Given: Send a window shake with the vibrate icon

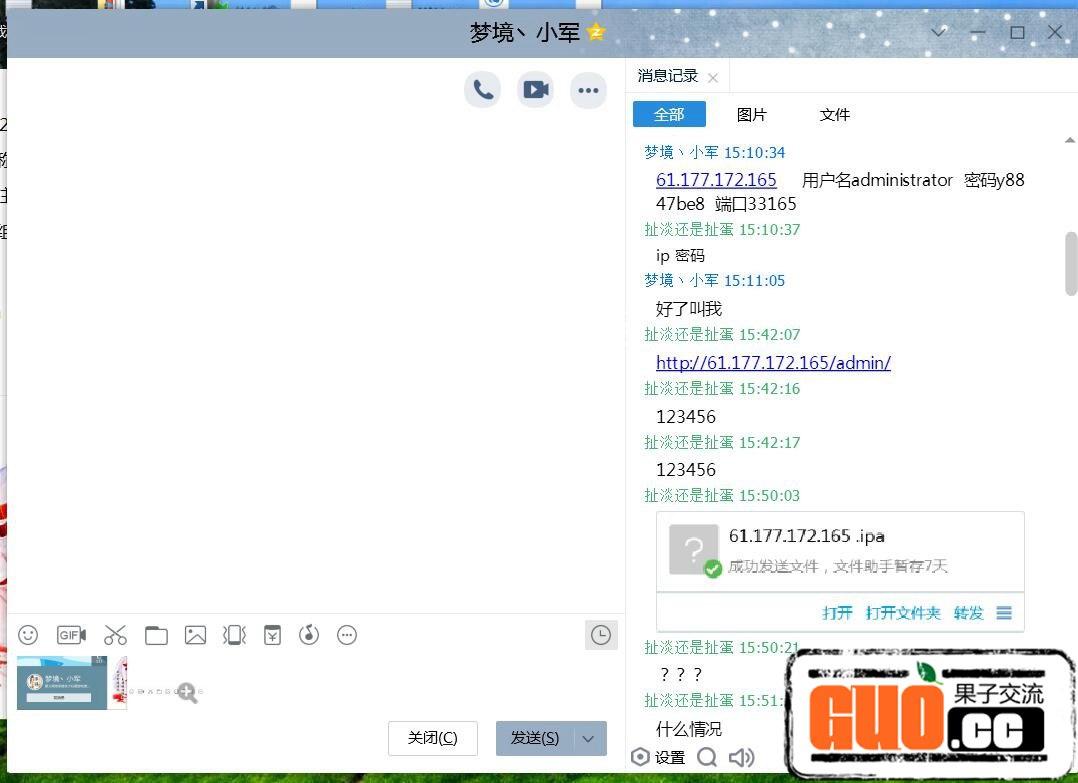Looking at the screenshot, I should coord(234,635).
